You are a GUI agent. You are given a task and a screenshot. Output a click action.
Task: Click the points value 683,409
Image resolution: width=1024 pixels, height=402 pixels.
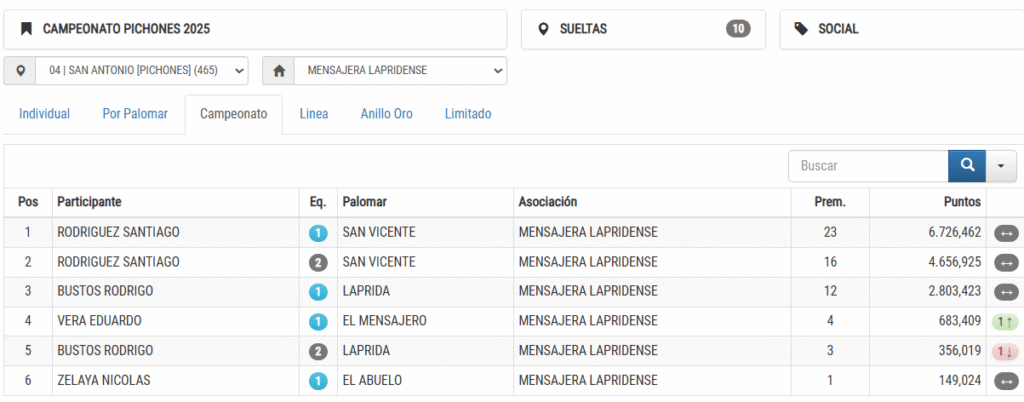click(x=962, y=321)
